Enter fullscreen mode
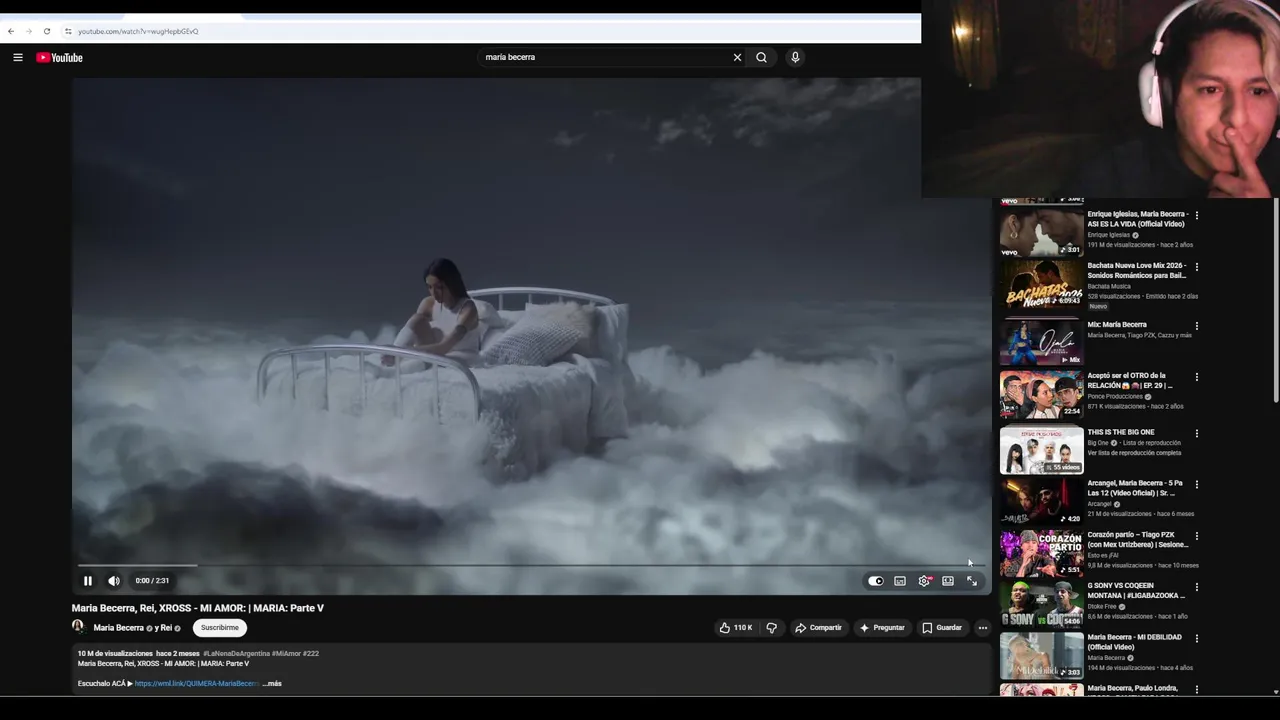 (972, 581)
